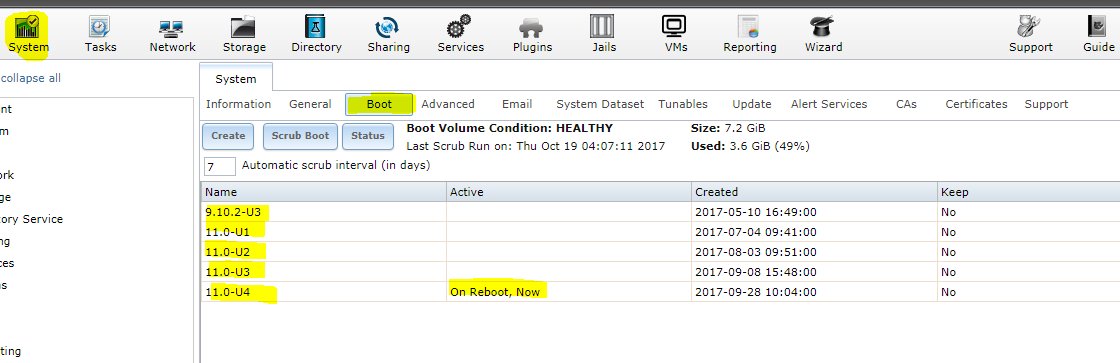The height and width of the screenshot is (363, 1120).
Task: Sort by the Name column header
Action: [x=324, y=192]
